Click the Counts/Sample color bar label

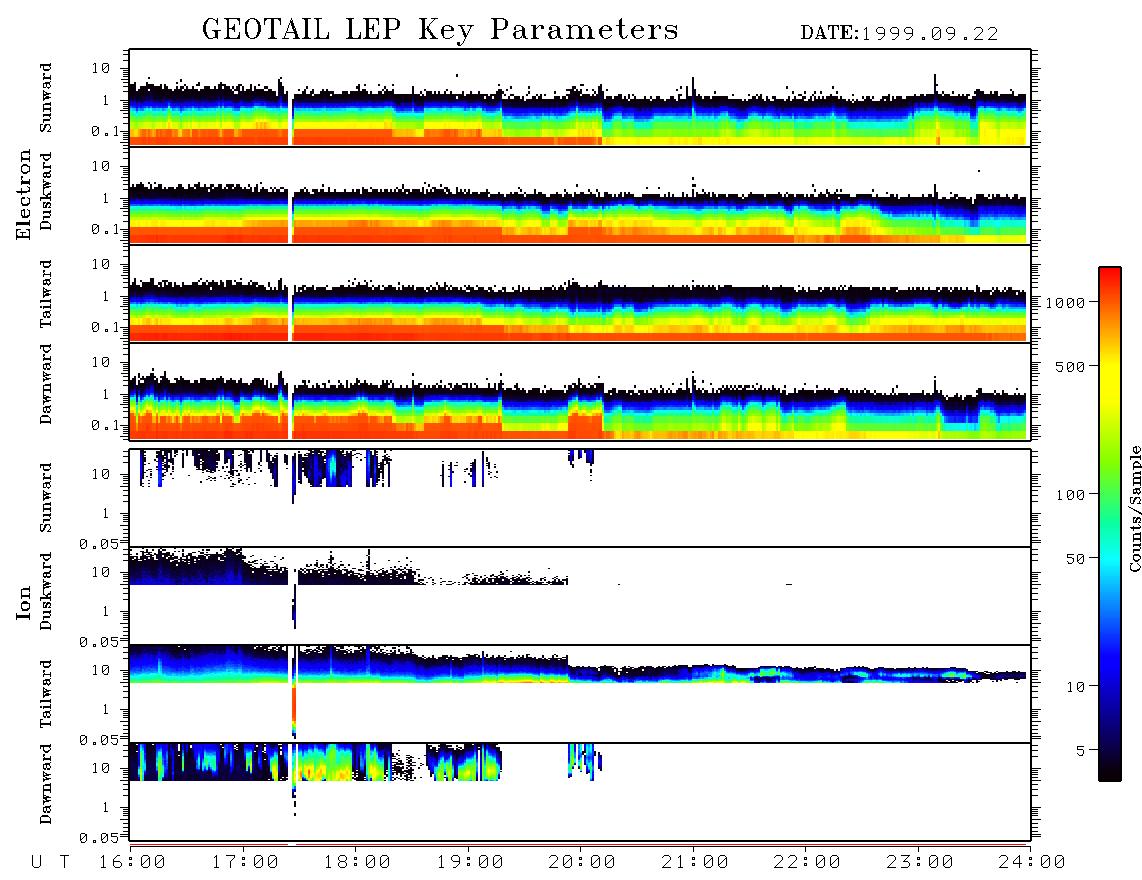(x=1134, y=508)
